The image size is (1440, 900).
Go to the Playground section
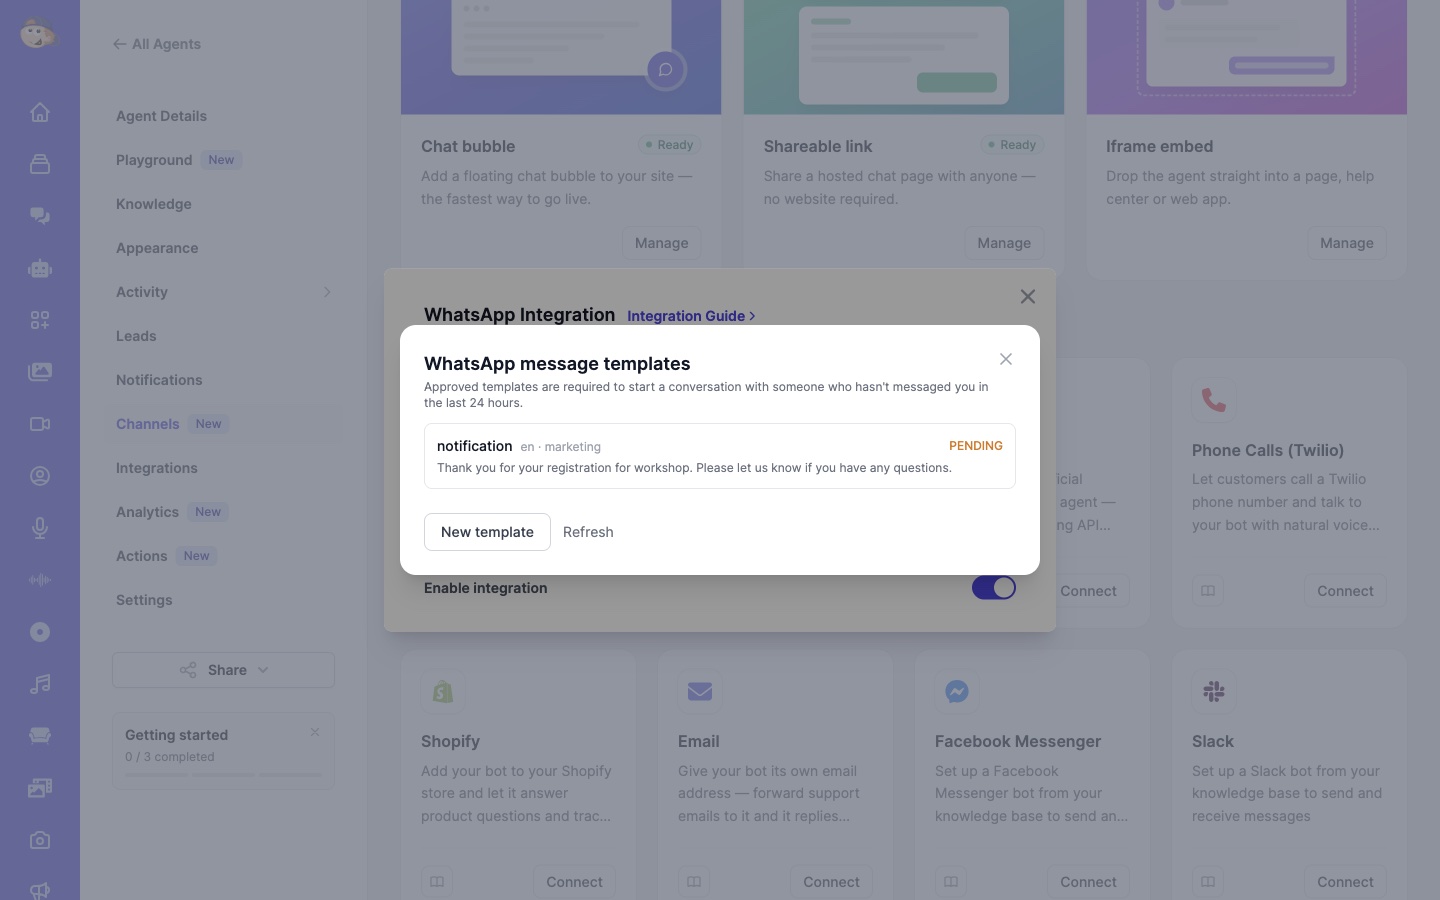tap(154, 160)
